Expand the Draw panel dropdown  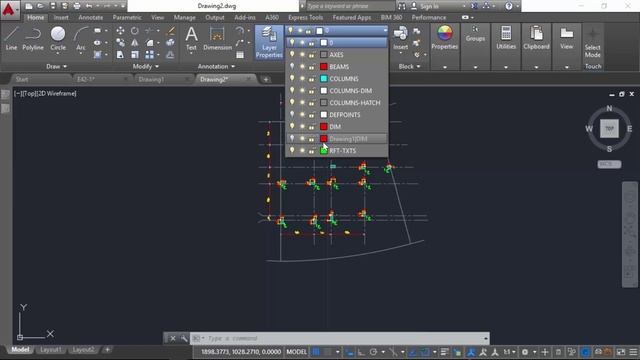[56, 66]
